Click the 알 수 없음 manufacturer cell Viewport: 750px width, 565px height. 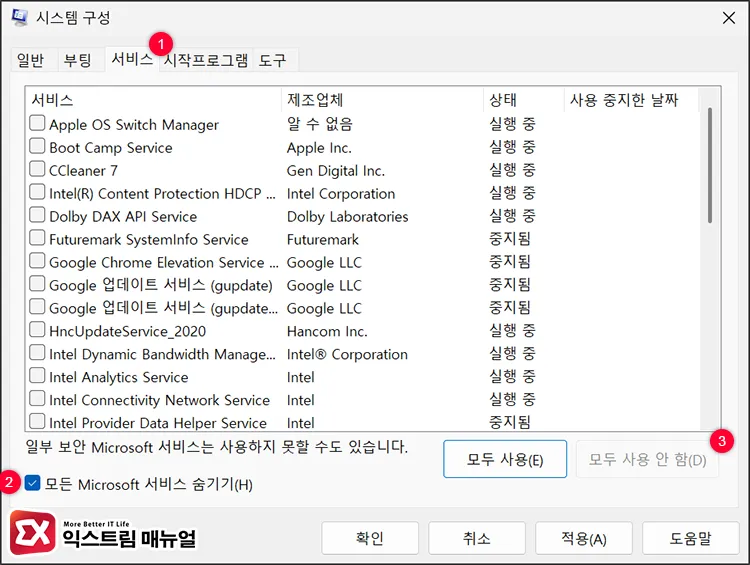(x=320, y=124)
